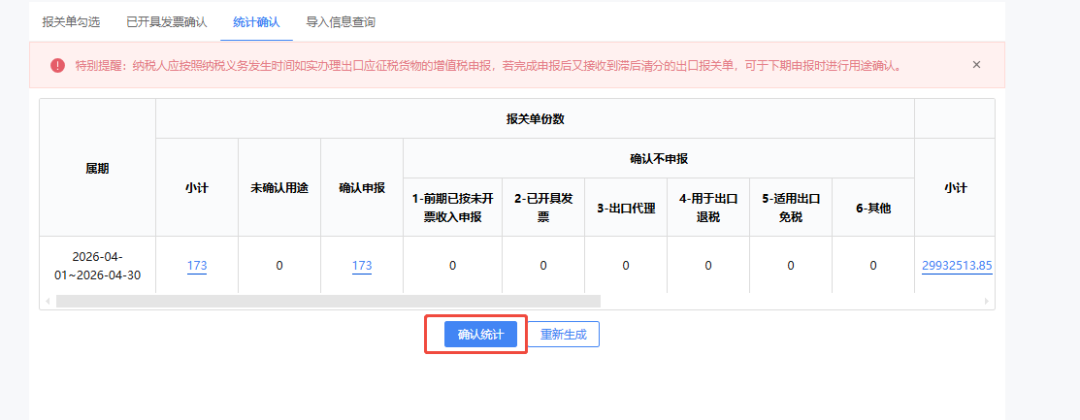Click the horizontal scrollbar thumb under the table
Screen dimensions: 1080x420
click(x=329, y=302)
